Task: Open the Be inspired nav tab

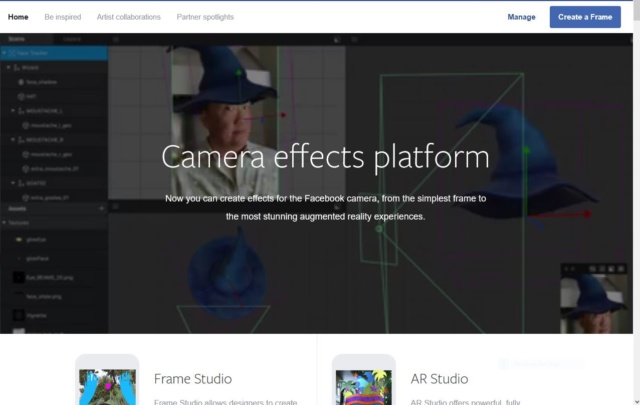Action: point(63,17)
